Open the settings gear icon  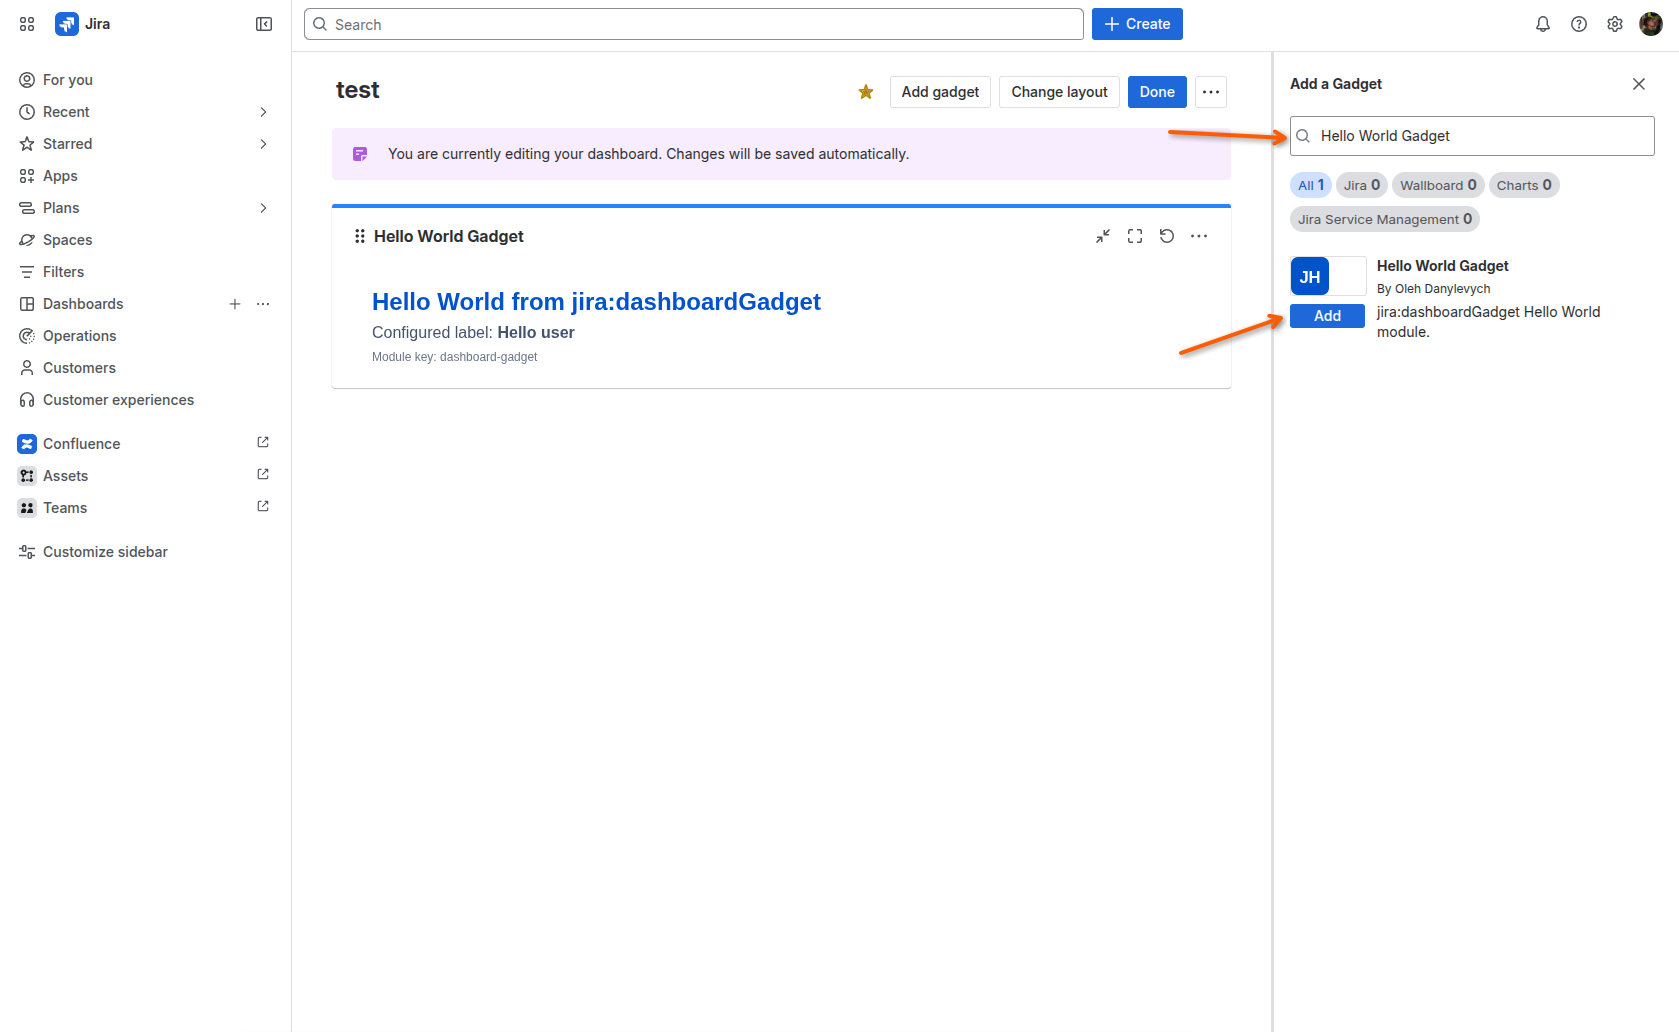click(1615, 24)
